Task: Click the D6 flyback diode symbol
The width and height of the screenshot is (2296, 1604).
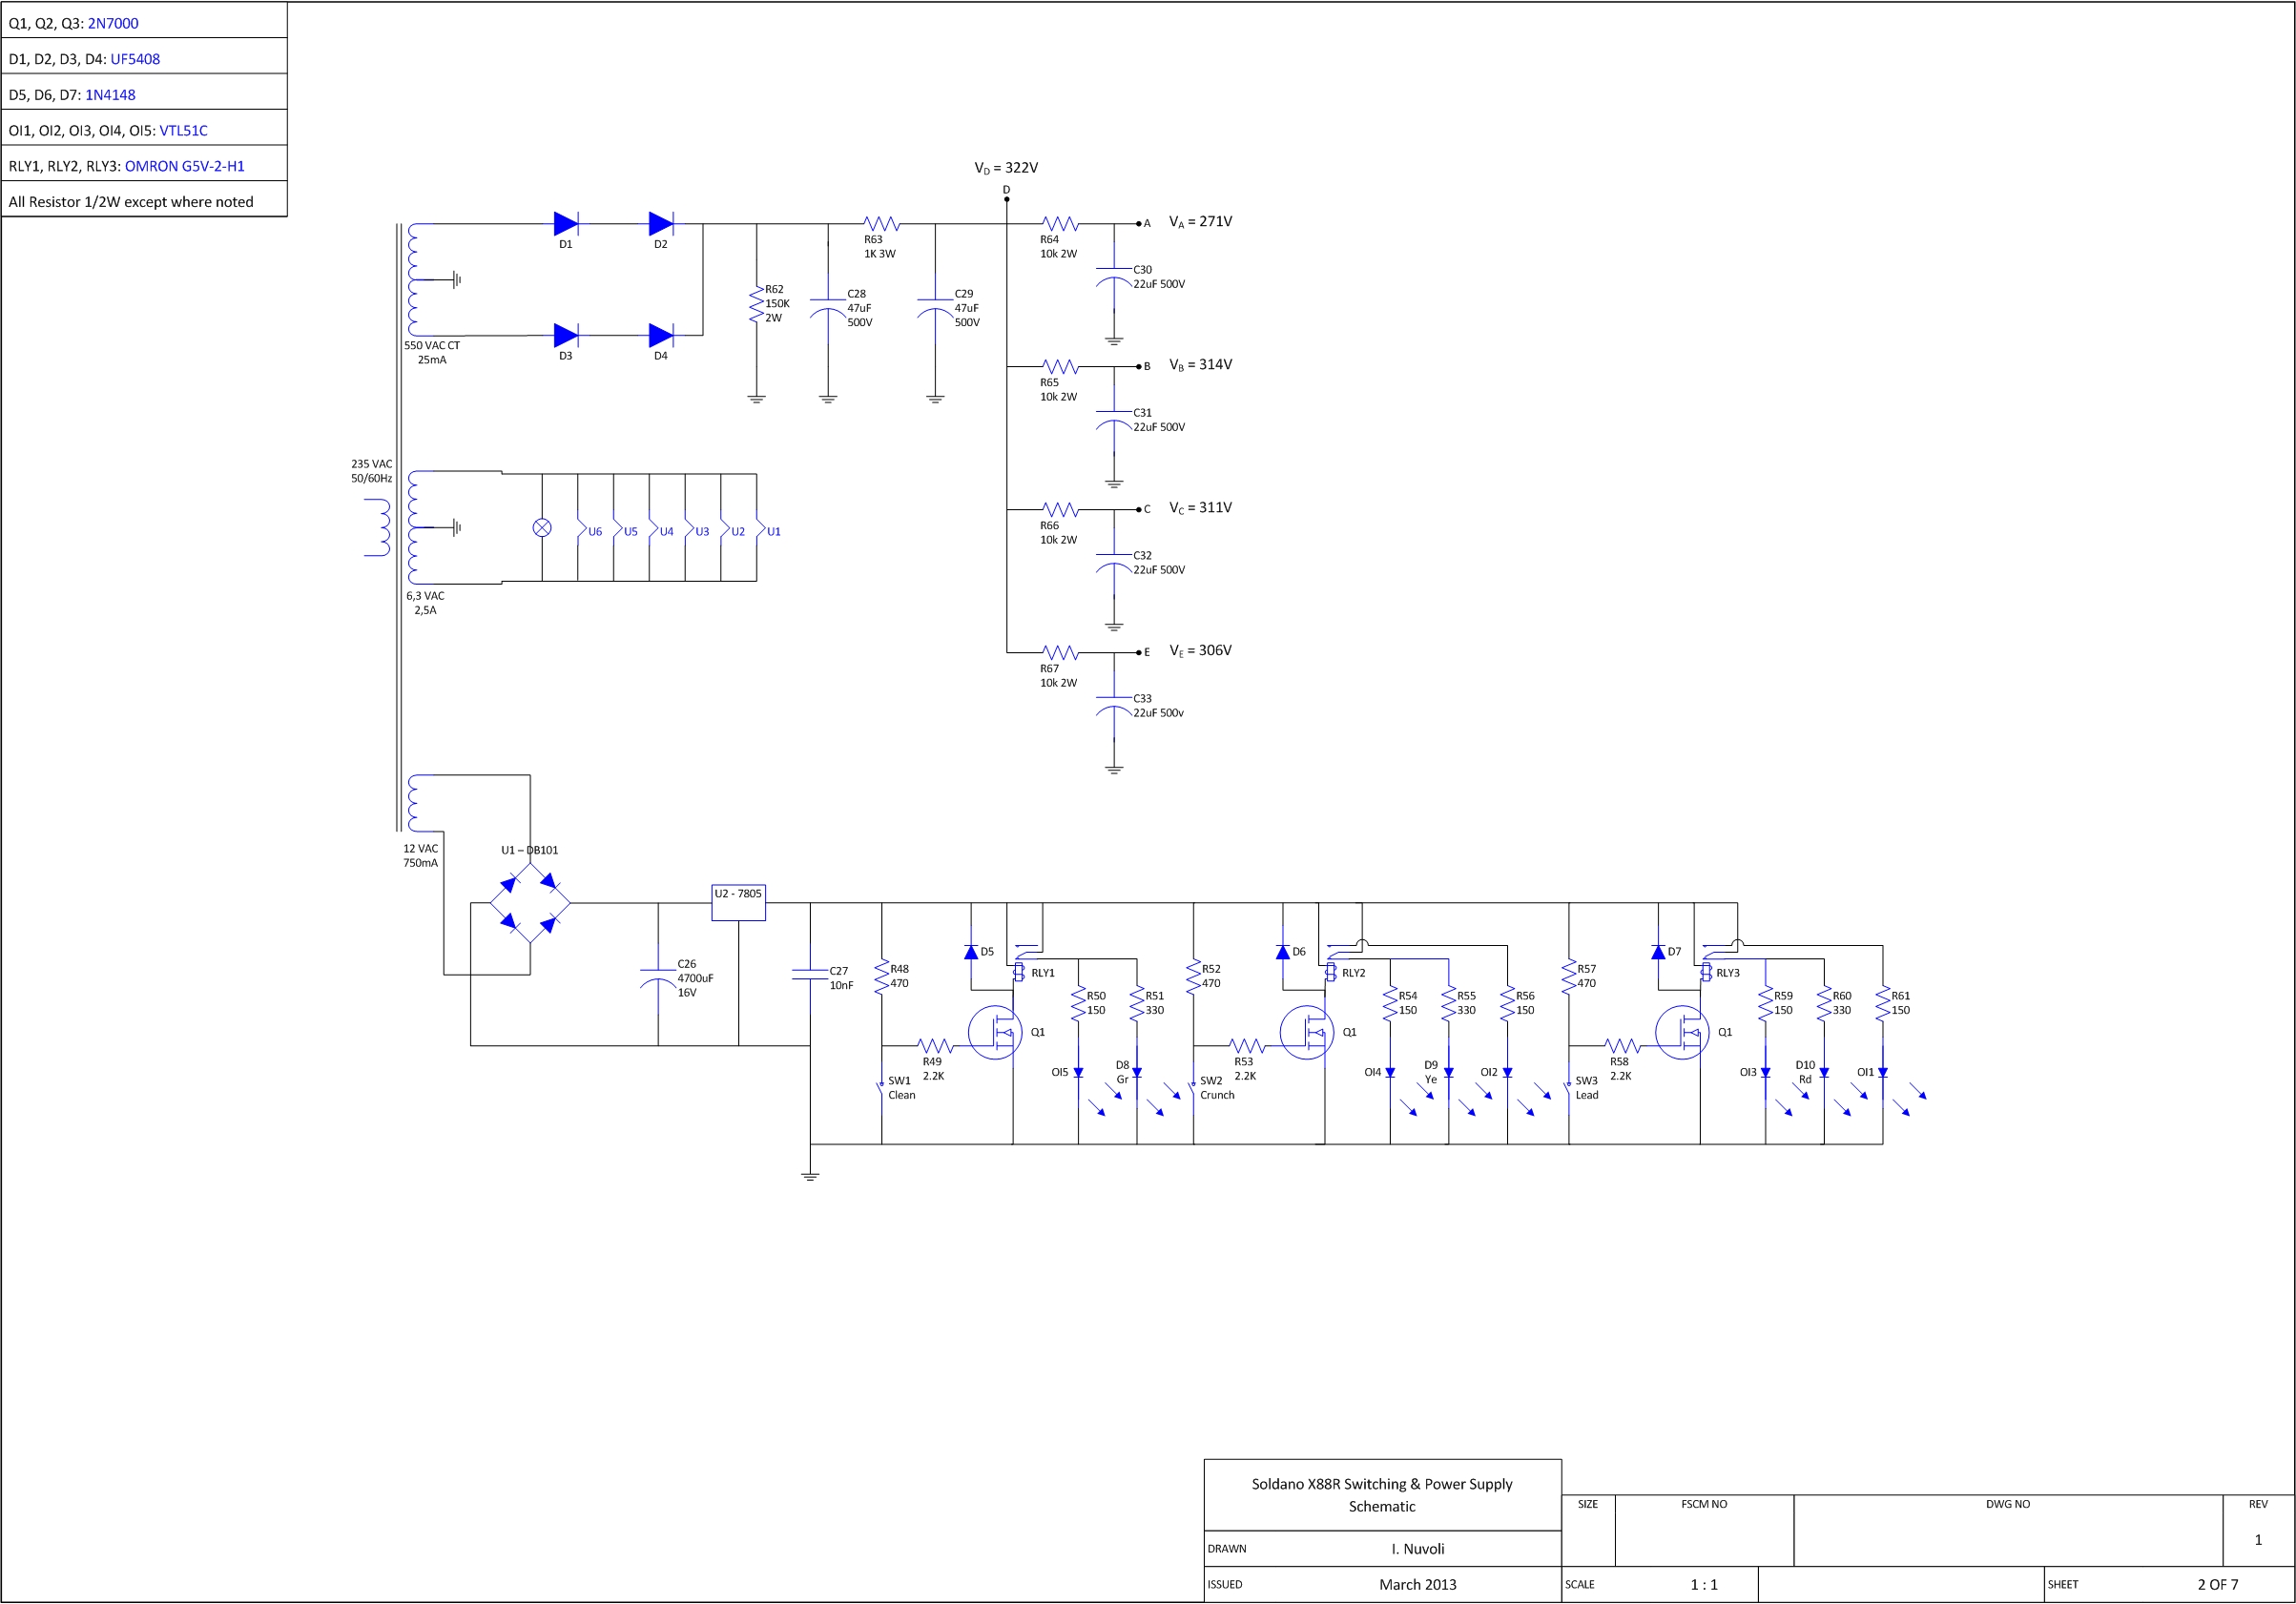Action: tap(1283, 952)
